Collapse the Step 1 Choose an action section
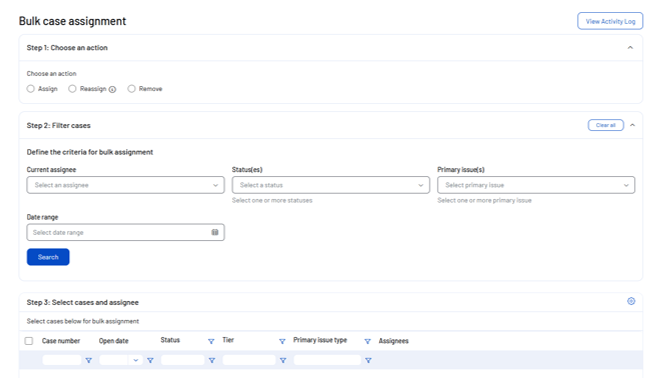 (630, 48)
